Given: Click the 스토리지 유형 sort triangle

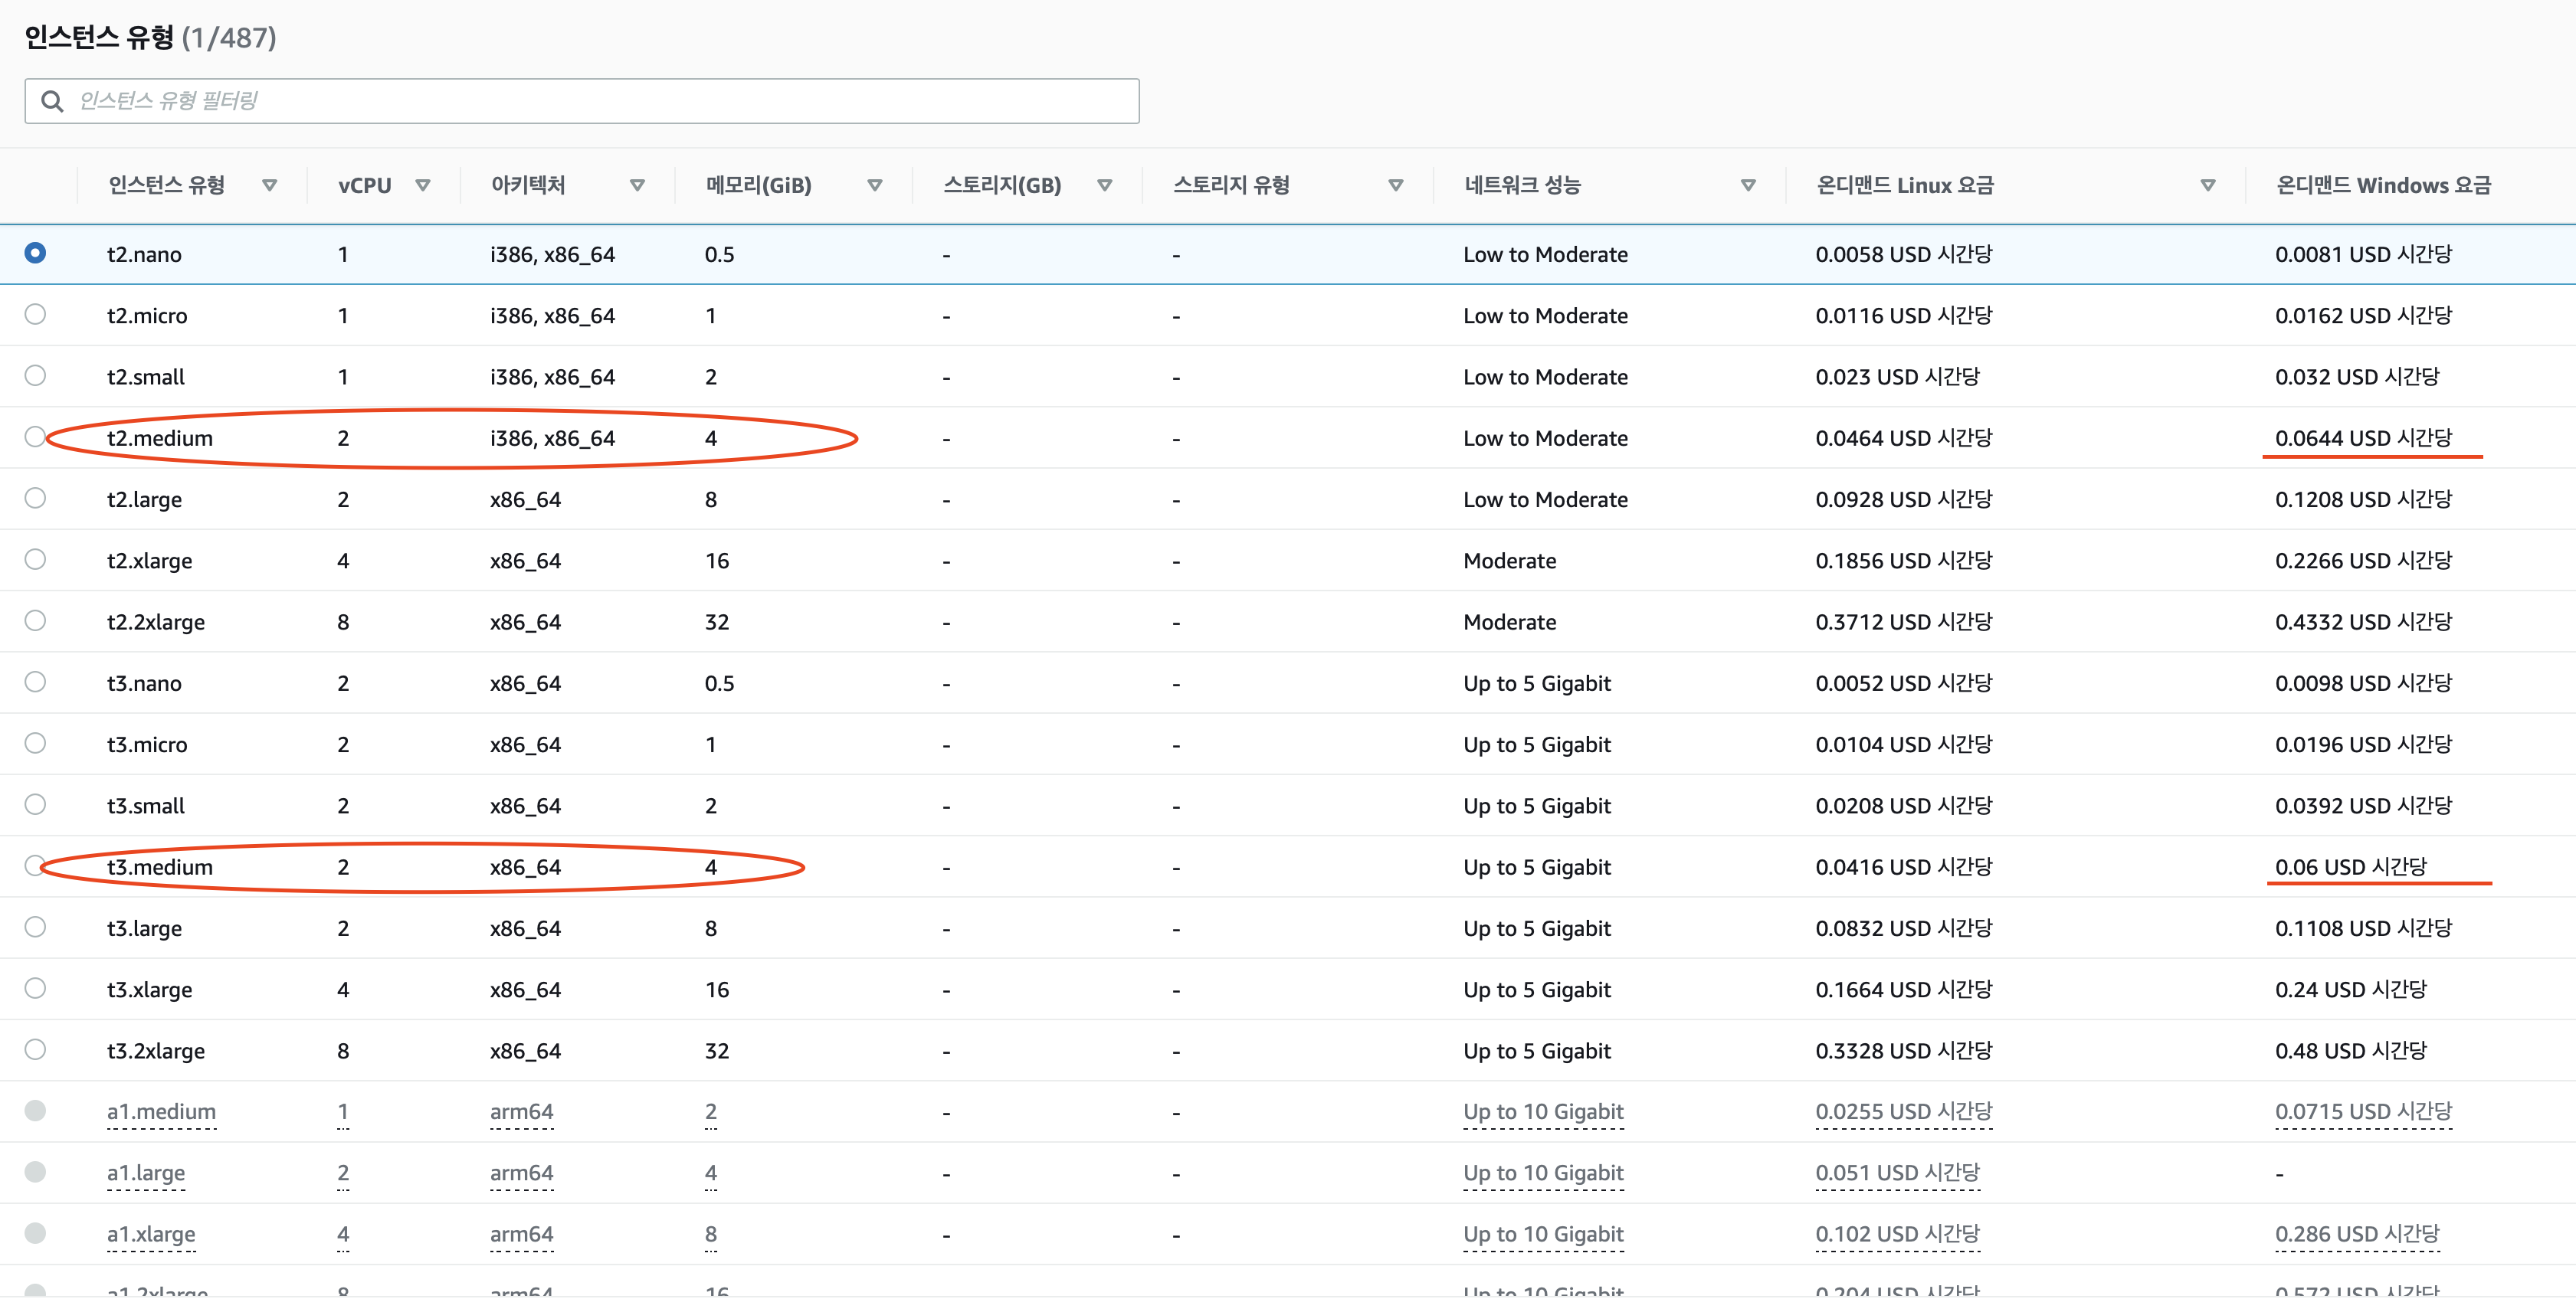Looking at the screenshot, I should point(1396,185).
